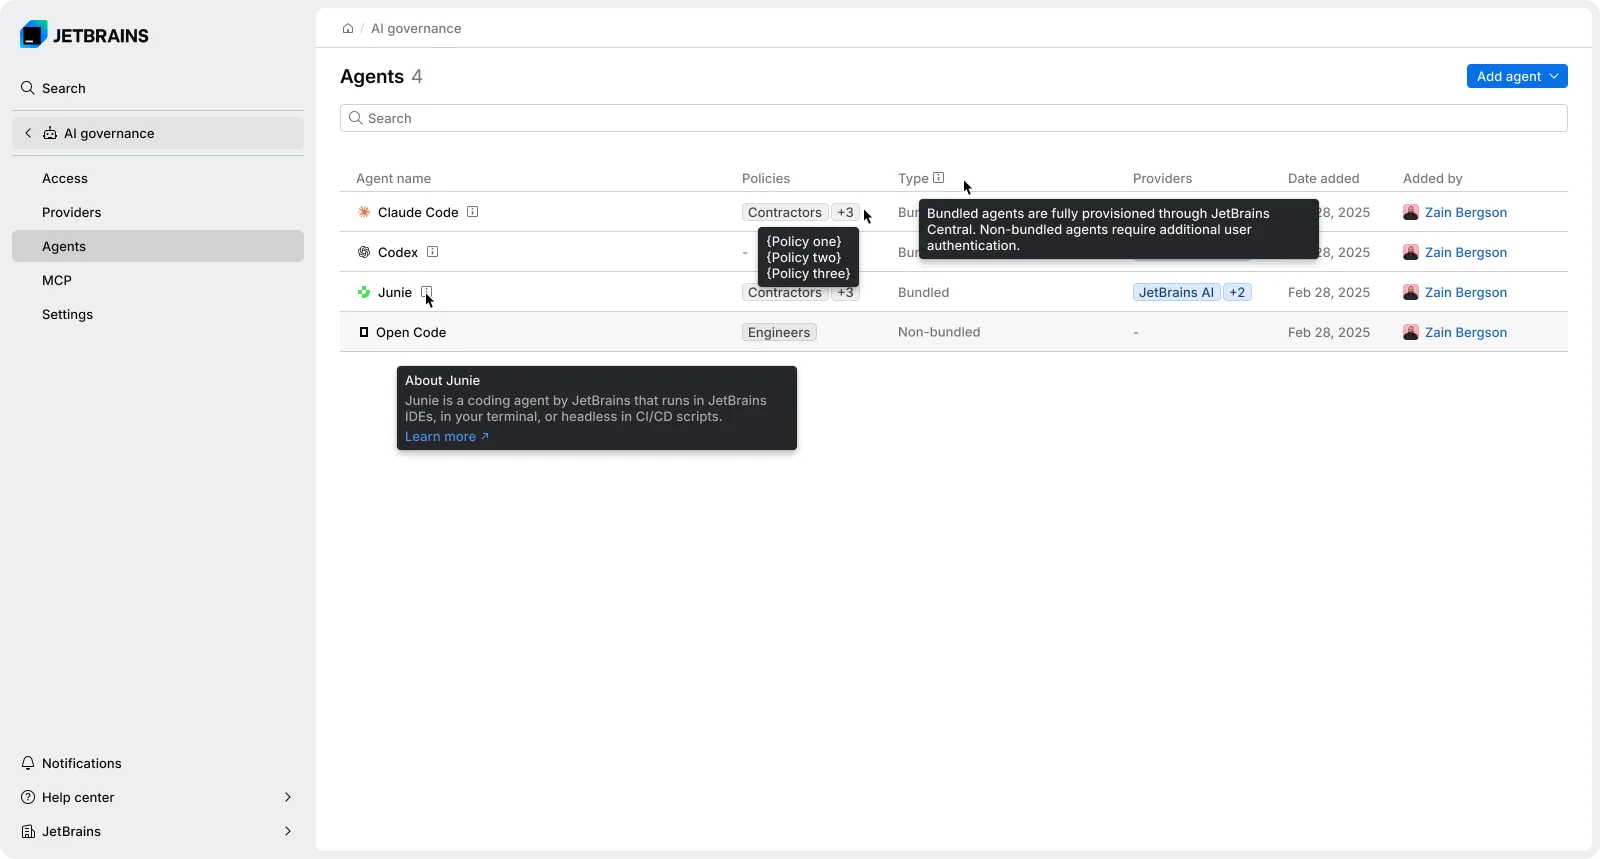Click the JetBrains AI provider tag

point(1176,292)
